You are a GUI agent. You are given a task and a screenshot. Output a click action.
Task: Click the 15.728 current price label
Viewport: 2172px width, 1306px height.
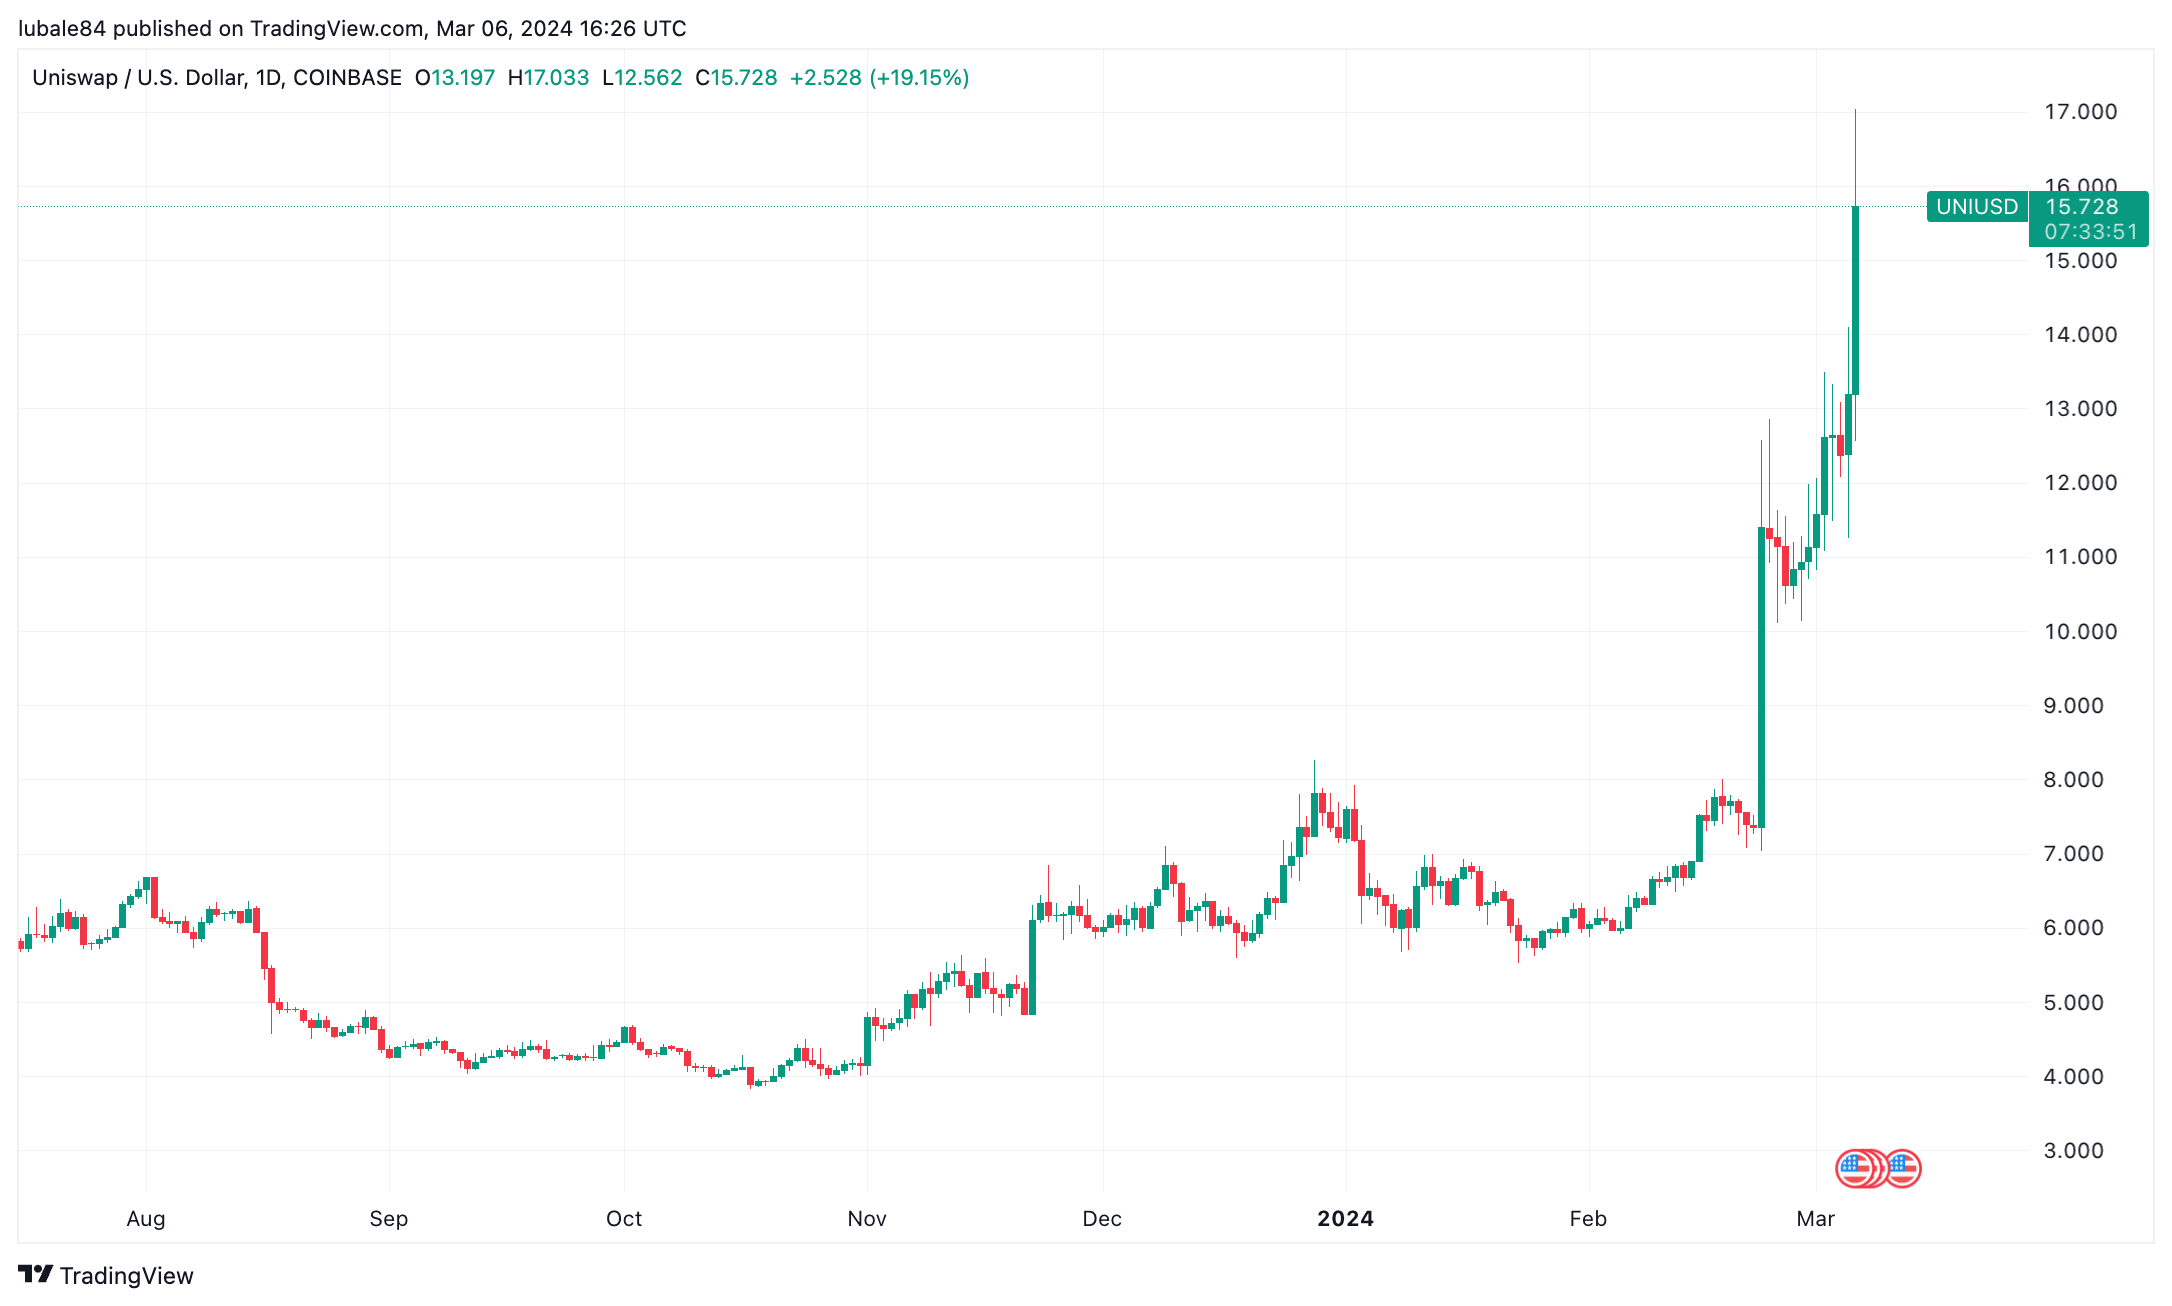[2082, 206]
